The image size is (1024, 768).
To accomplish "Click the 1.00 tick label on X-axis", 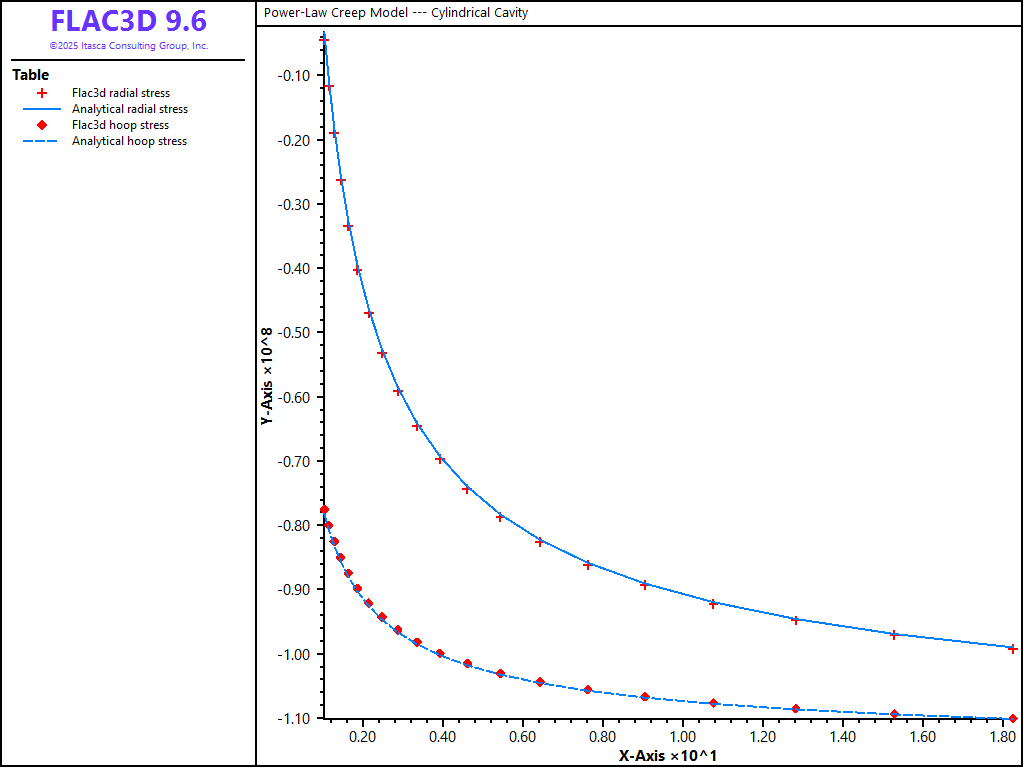I will 682,737.
